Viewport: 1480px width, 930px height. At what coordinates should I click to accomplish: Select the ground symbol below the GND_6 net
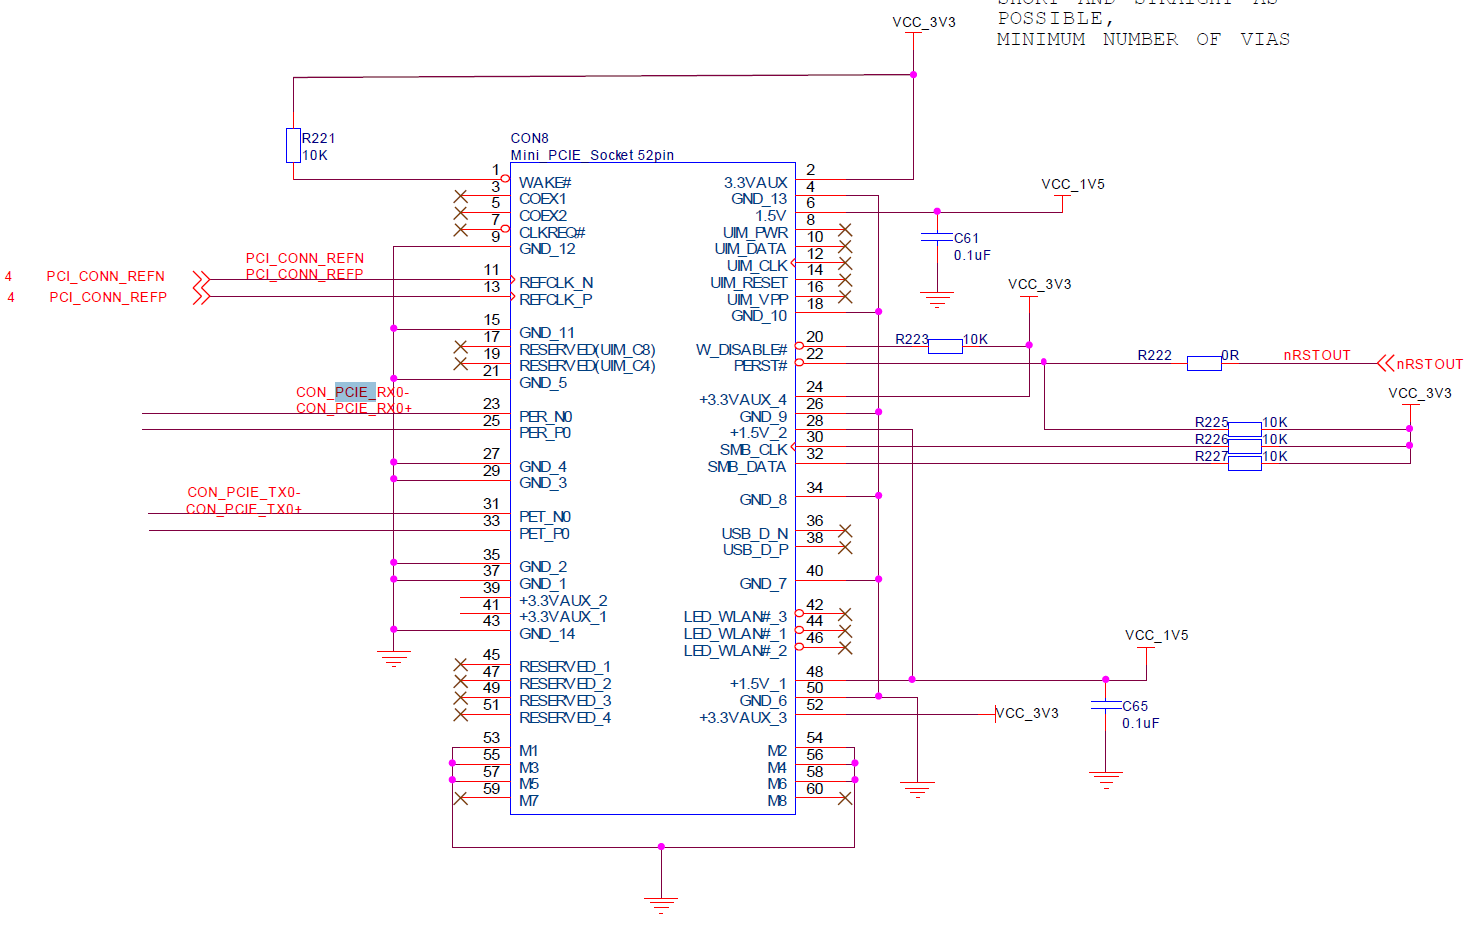click(917, 789)
